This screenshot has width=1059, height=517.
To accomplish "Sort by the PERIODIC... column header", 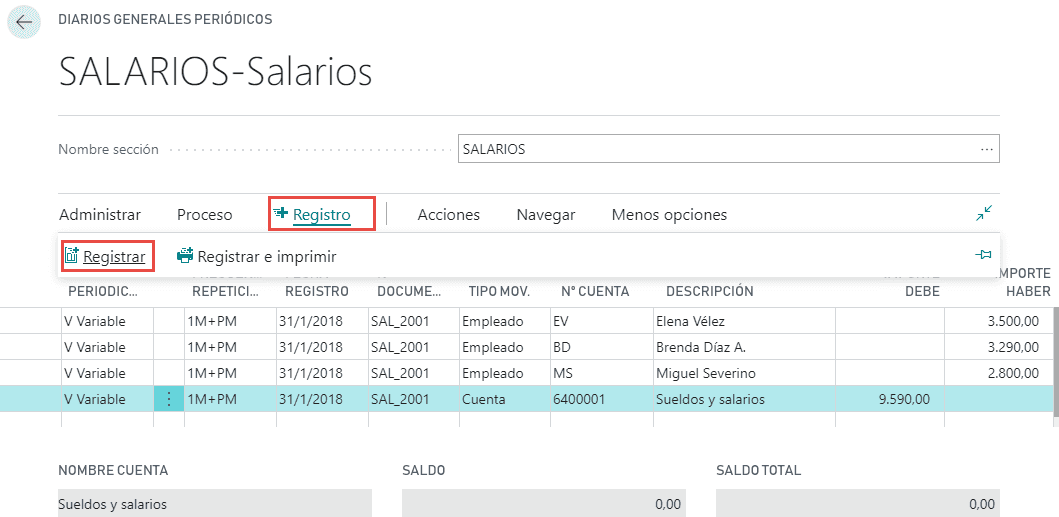I will [103, 291].
